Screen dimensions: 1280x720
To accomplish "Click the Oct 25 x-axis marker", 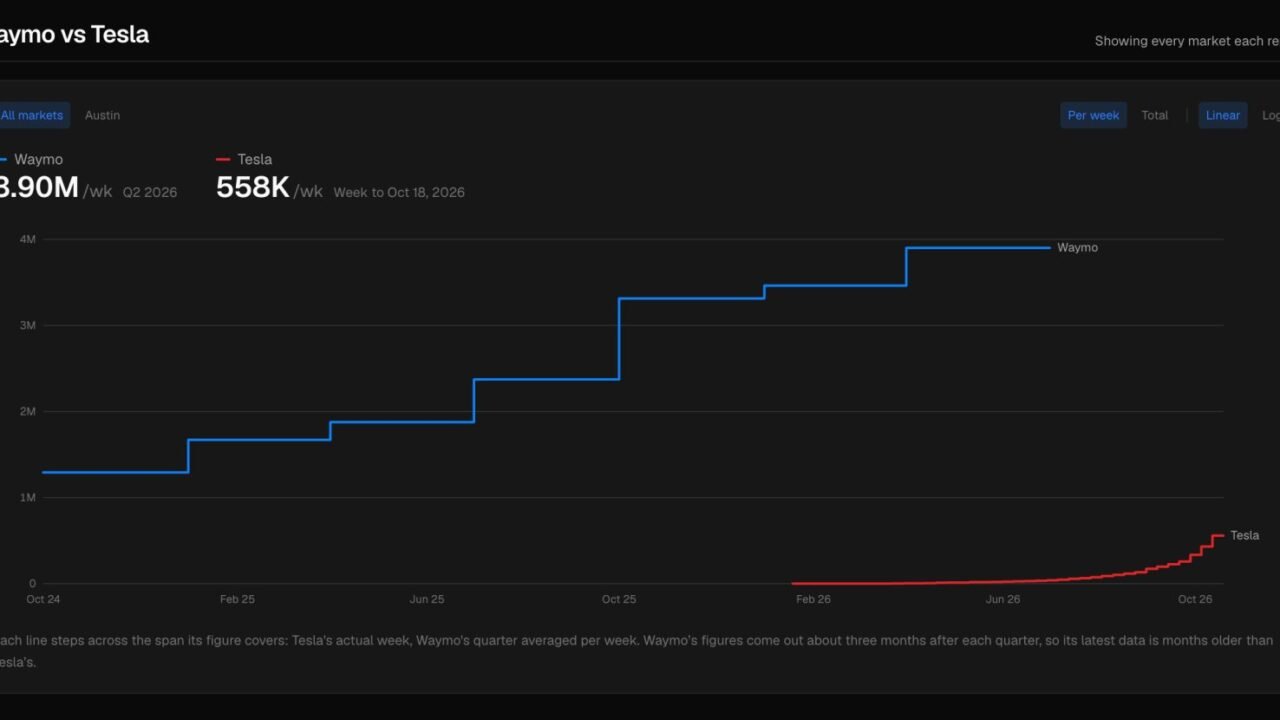I will 619,599.
